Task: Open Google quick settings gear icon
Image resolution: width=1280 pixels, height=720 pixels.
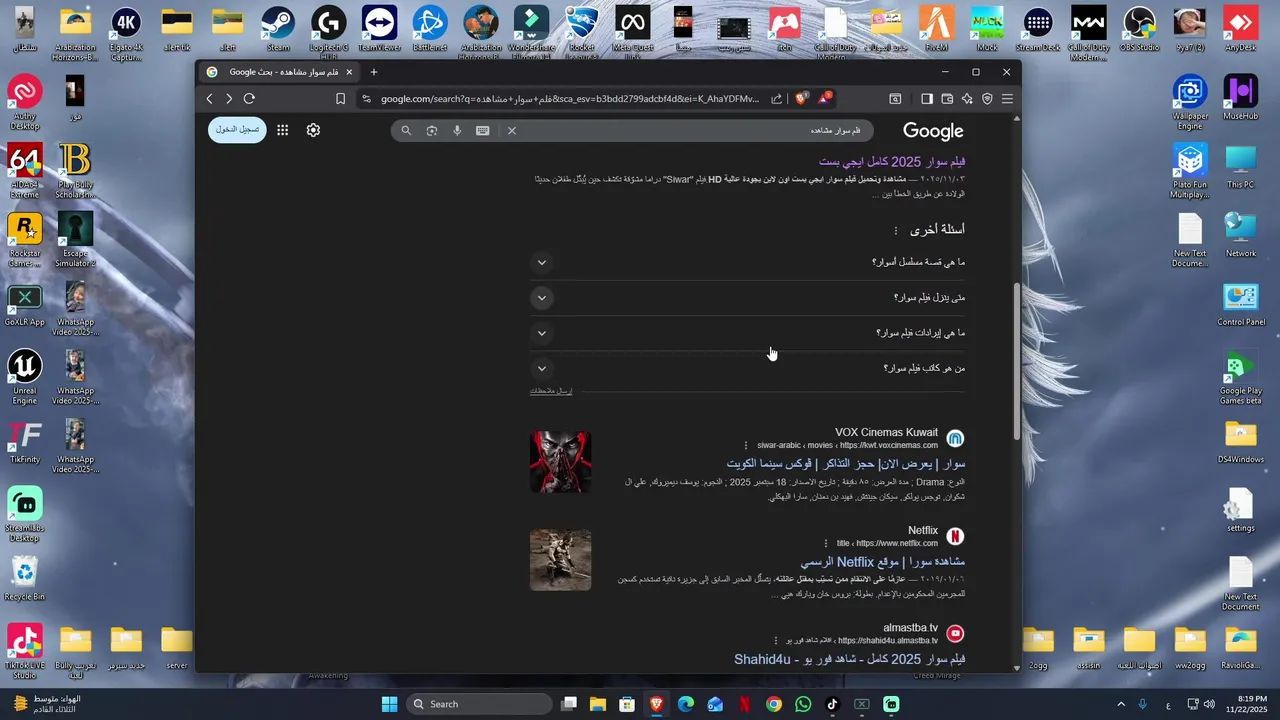Action: point(313,130)
